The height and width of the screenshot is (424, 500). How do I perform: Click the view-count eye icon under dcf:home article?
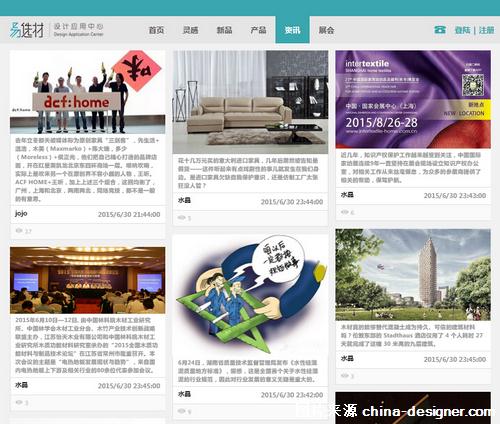coord(19,230)
